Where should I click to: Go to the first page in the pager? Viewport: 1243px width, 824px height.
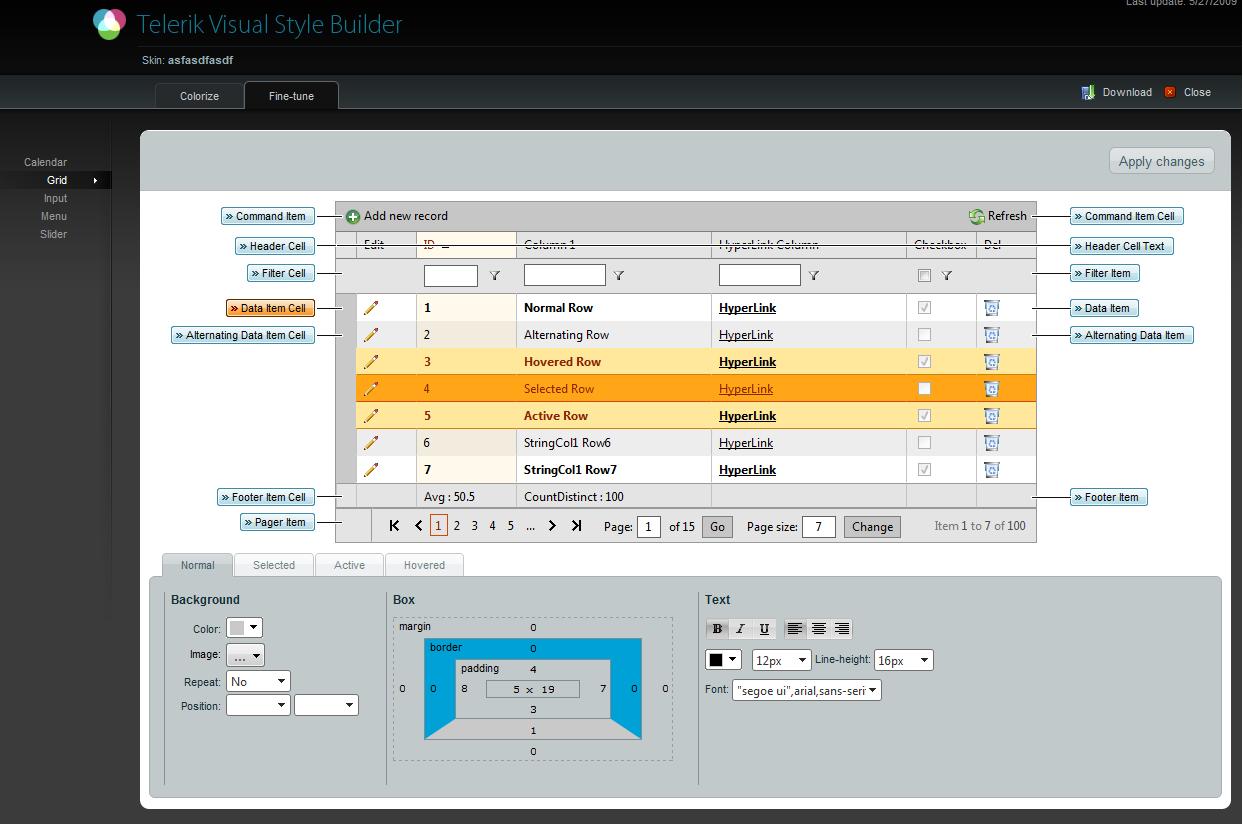pyautogui.click(x=395, y=526)
